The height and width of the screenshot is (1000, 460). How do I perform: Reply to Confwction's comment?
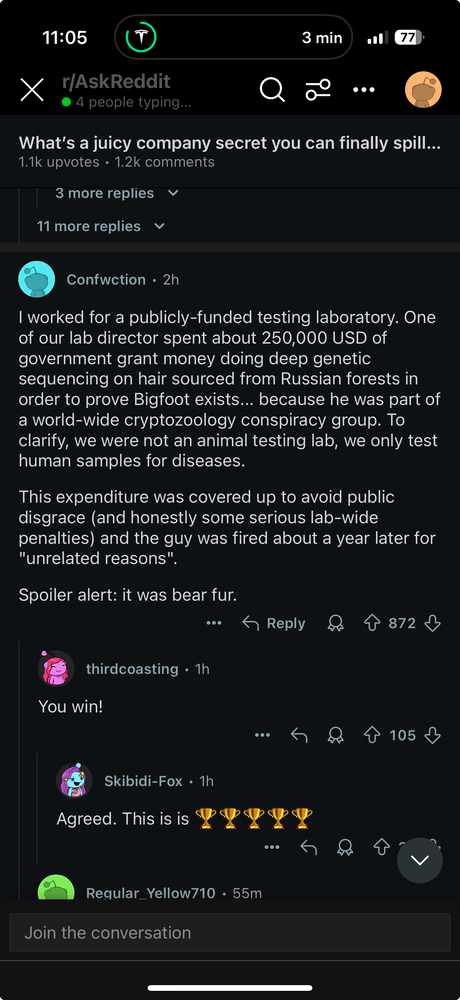[274, 623]
